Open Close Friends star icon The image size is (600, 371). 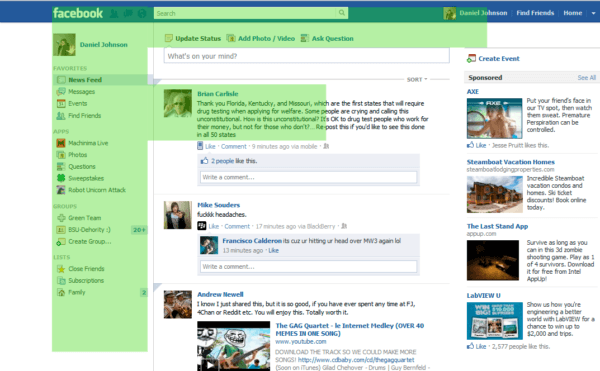click(x=61, y=269)
